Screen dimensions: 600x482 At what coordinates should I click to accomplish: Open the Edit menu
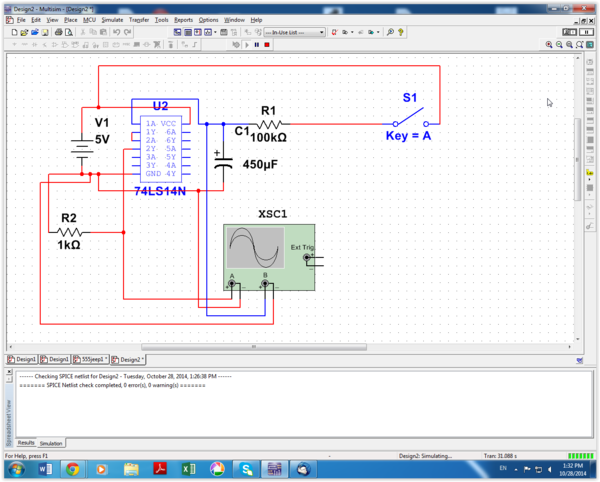[36, 20]
